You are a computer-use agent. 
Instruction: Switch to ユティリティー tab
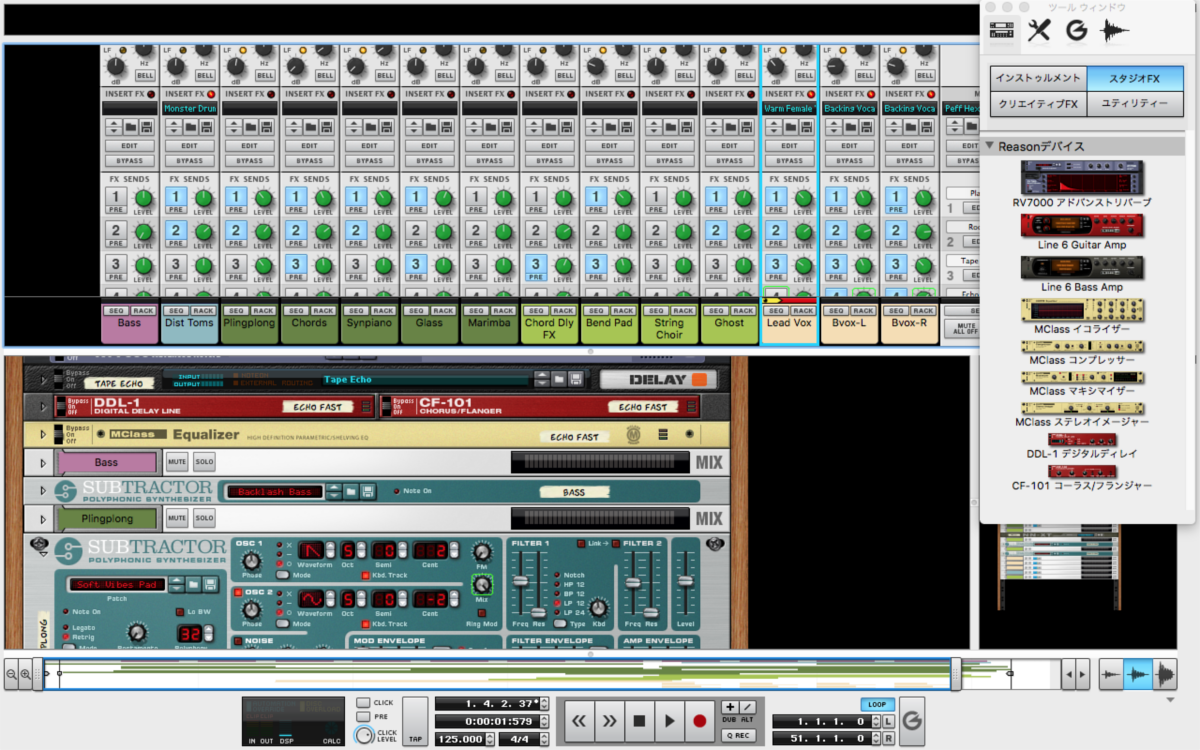click(1134, 103)
